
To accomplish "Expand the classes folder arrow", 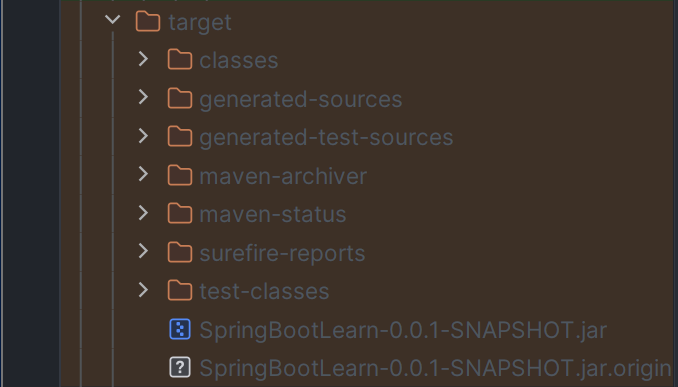I will tap(144, 59).
